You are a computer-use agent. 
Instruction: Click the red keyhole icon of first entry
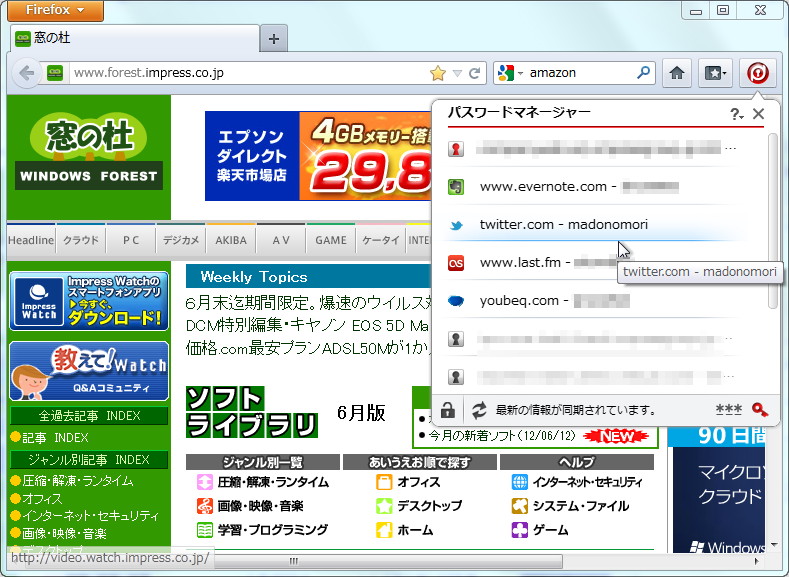(x=456, y=149)
